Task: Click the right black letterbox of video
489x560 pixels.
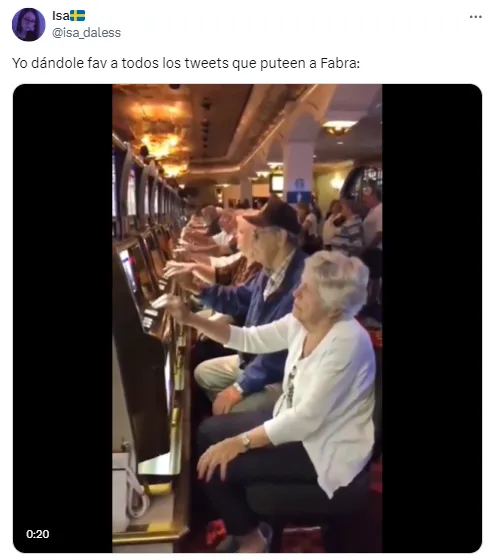Action: (x=432, y=318)
